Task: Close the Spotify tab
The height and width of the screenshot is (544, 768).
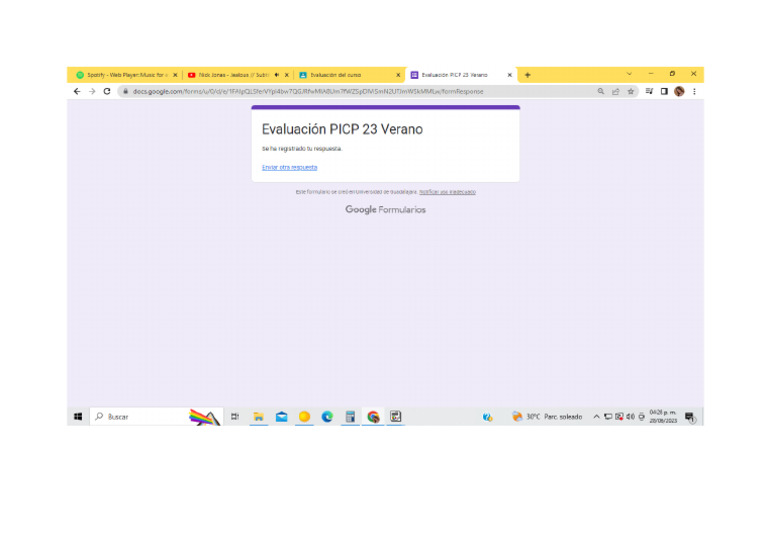Action: pyautogui.click(x=175, y=75)
